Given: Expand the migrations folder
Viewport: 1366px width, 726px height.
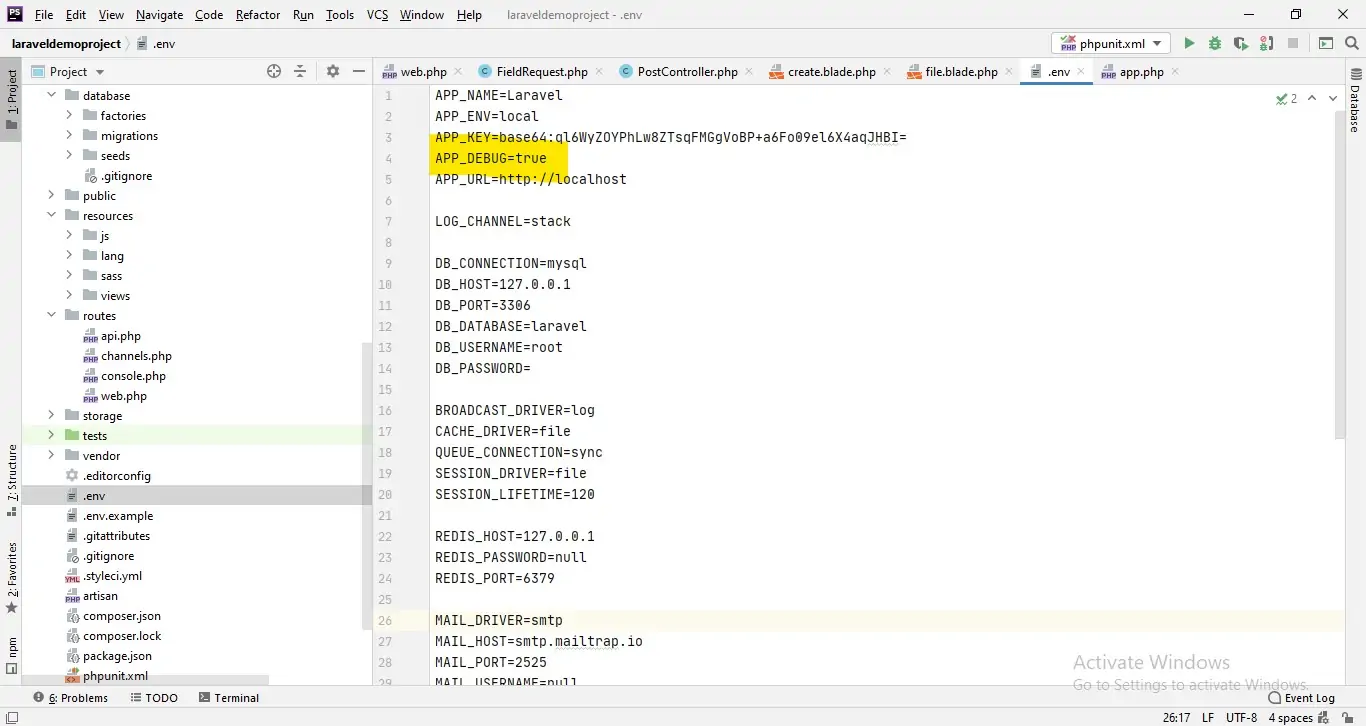Looking at the screenshot, I should tap(70, 136).
